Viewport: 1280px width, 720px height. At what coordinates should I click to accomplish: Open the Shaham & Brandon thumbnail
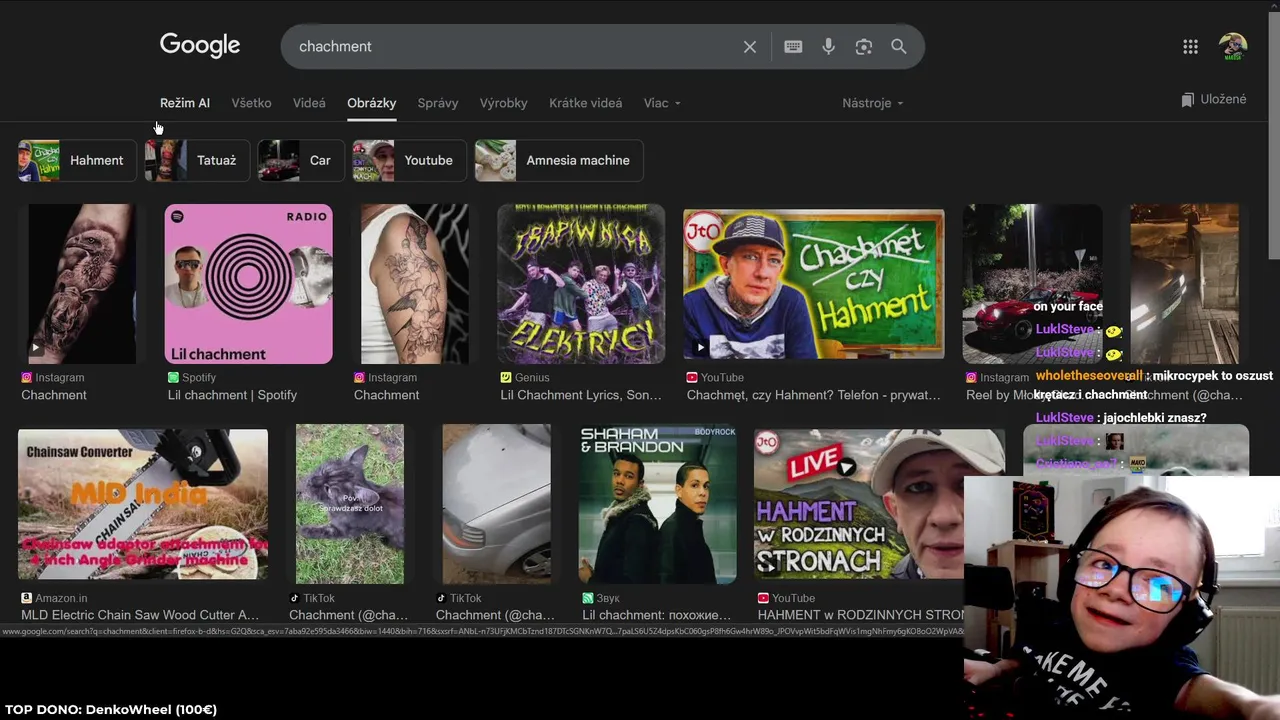click(657, 504)
